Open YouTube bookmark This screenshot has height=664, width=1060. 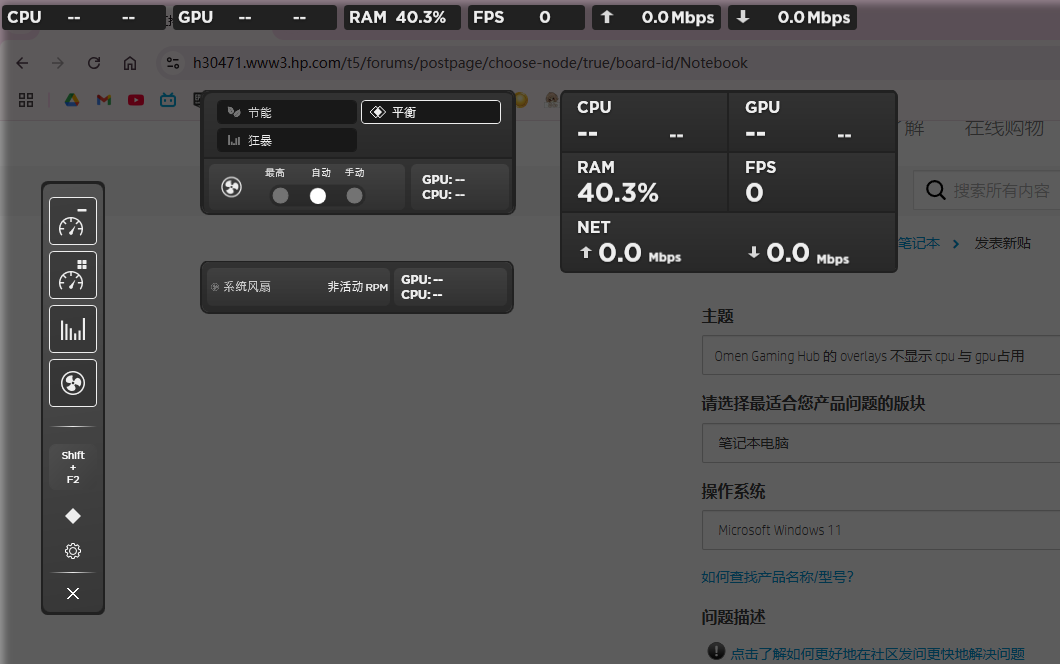tap(136, 100)
